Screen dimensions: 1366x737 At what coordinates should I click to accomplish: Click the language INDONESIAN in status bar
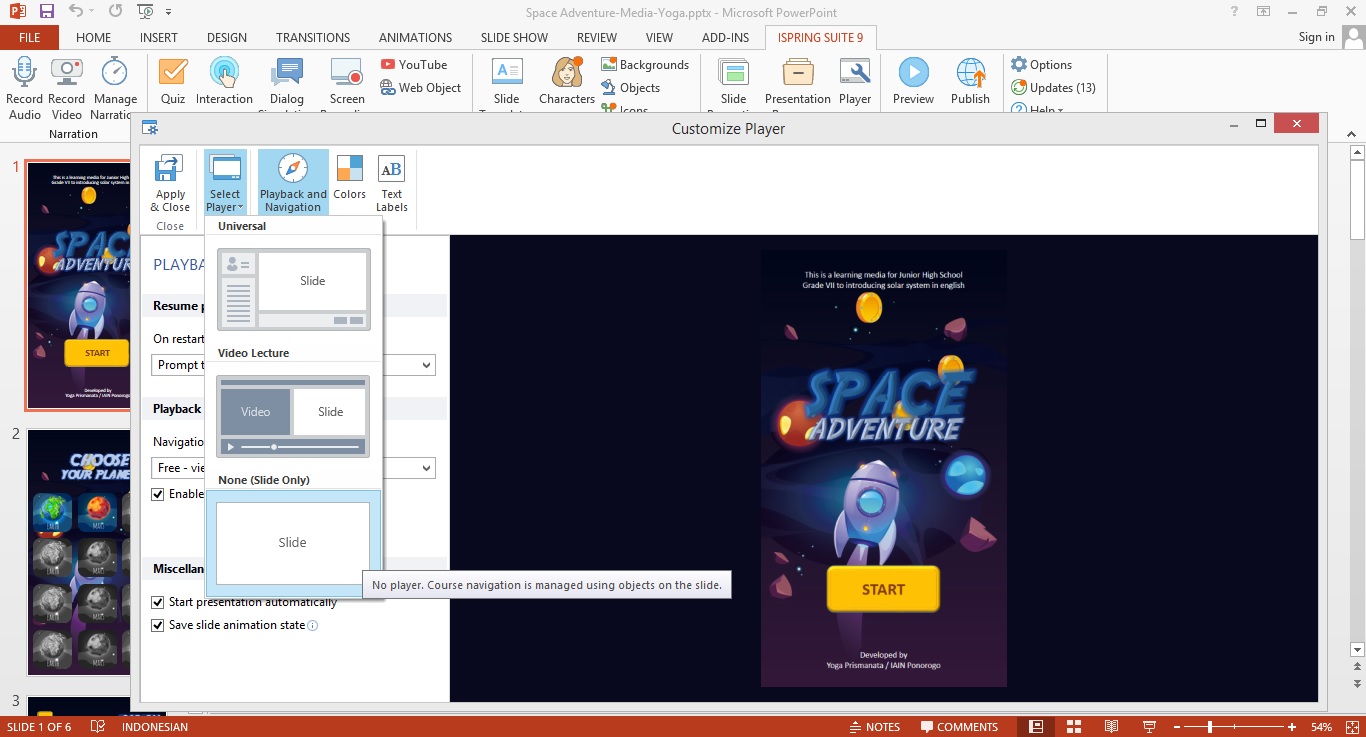pos(155,727)
